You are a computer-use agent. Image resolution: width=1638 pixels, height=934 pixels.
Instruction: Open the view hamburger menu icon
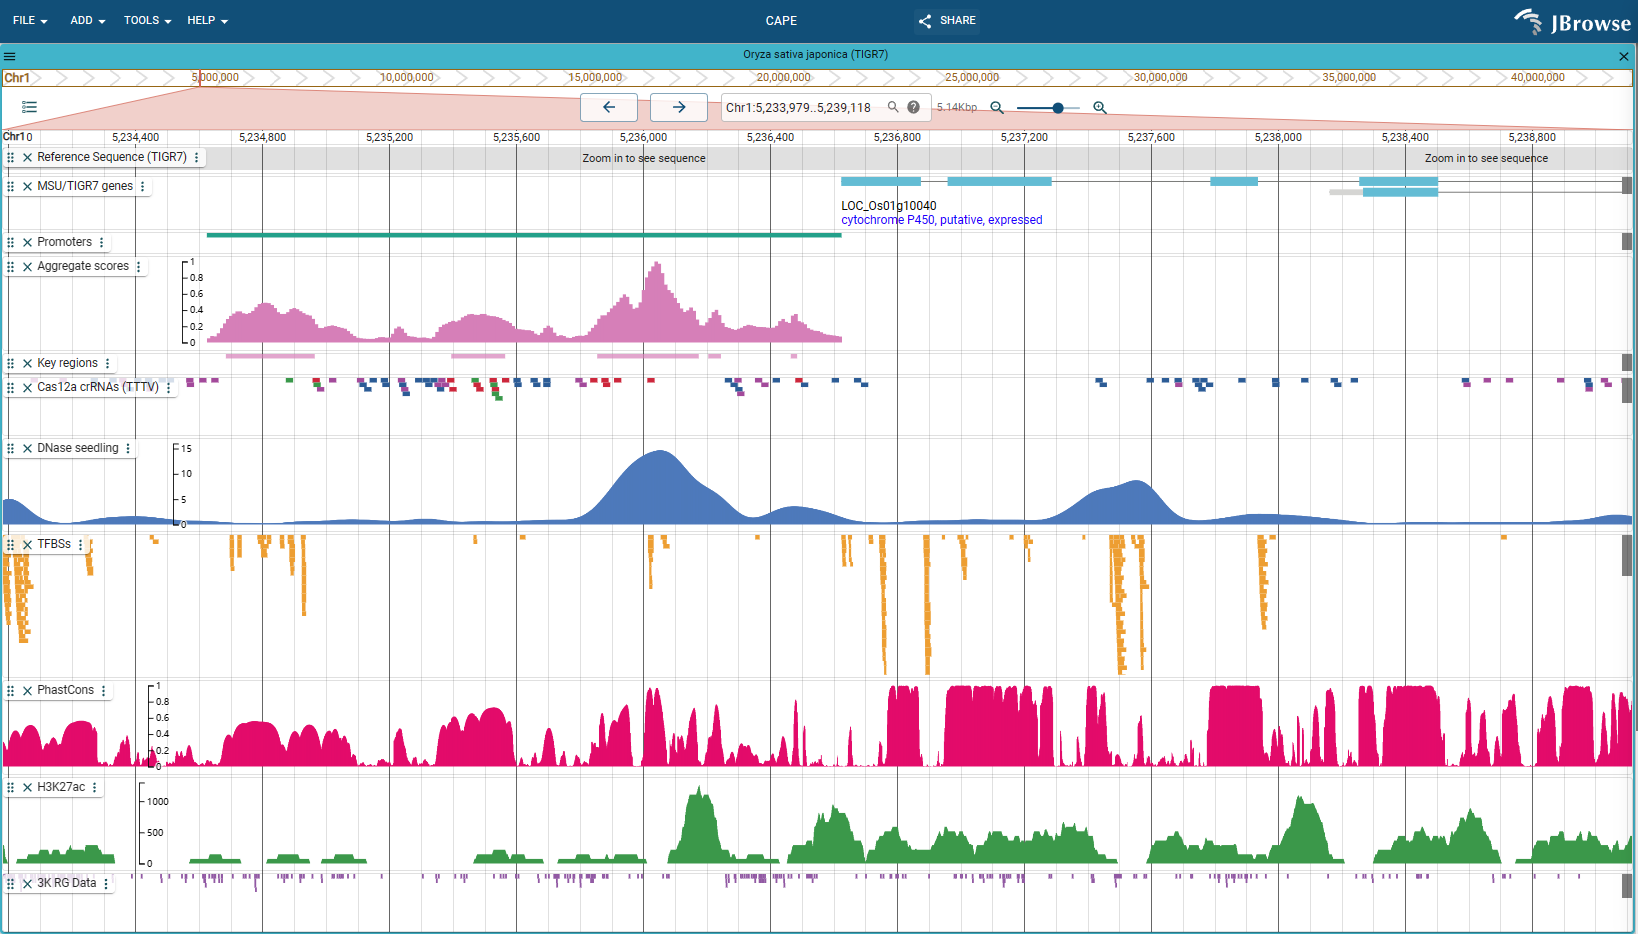coord(10,56)
